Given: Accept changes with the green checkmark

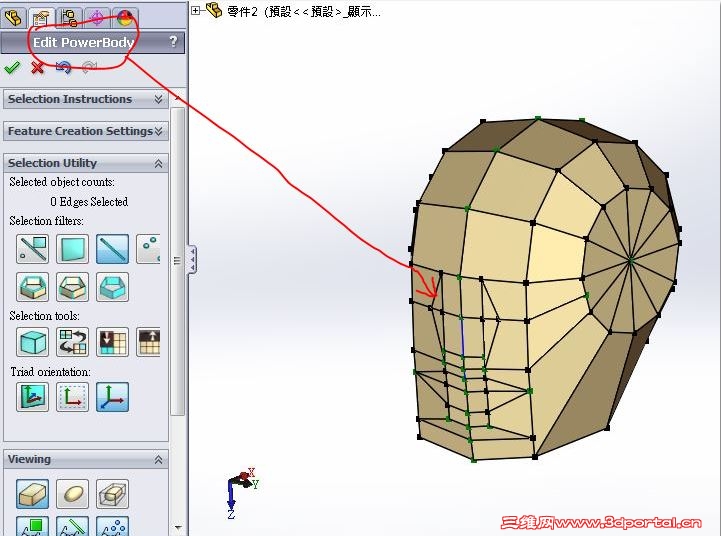Looking at the screenshot, I should 12,68.
